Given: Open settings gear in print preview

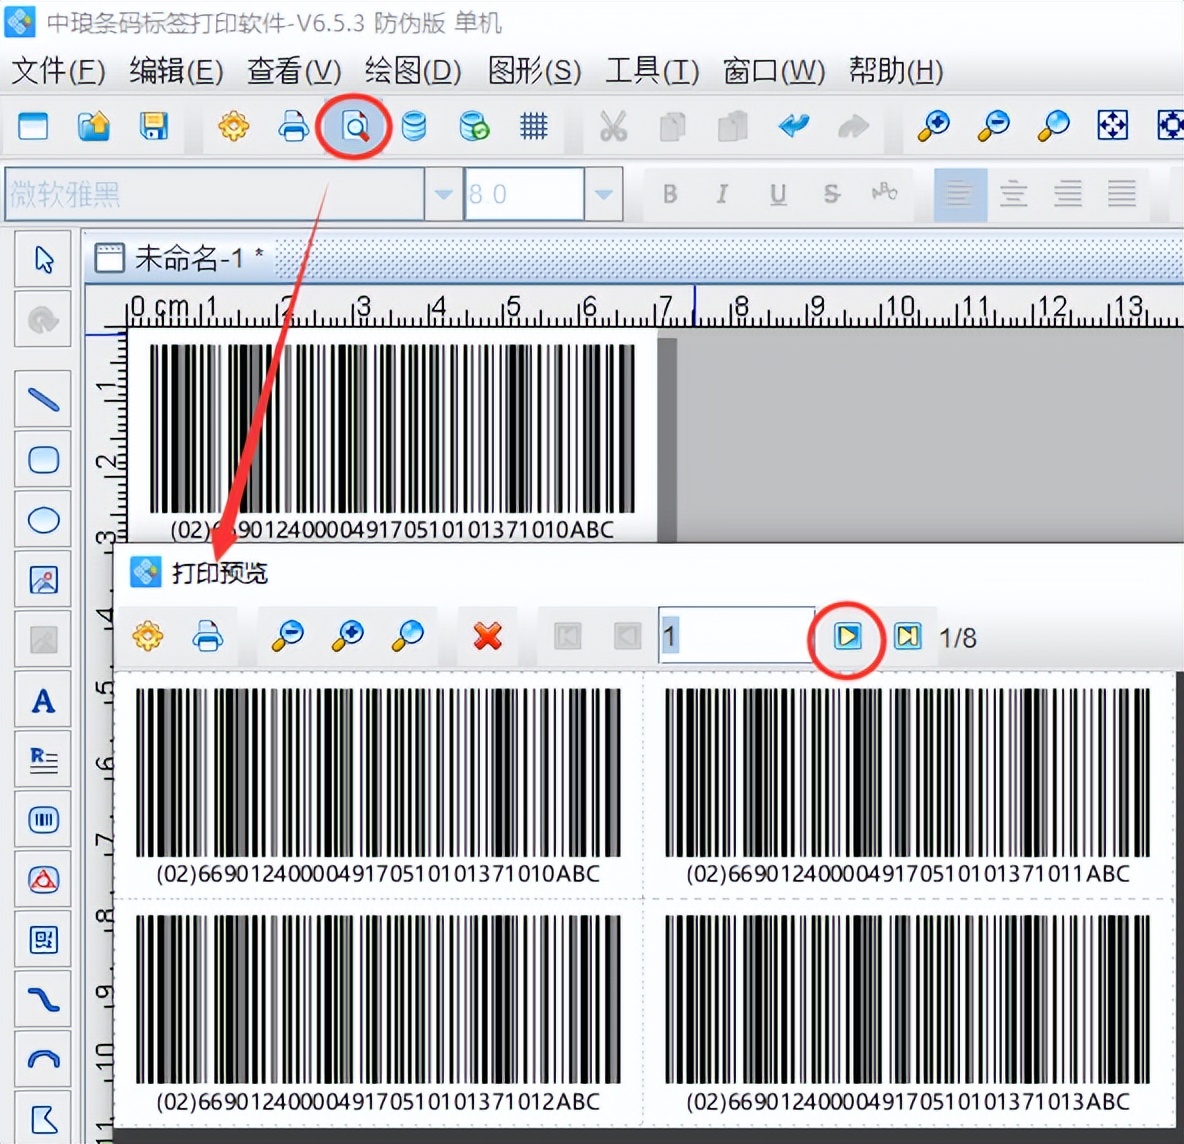Looking at the screenshot, I should tap(148, 636).
